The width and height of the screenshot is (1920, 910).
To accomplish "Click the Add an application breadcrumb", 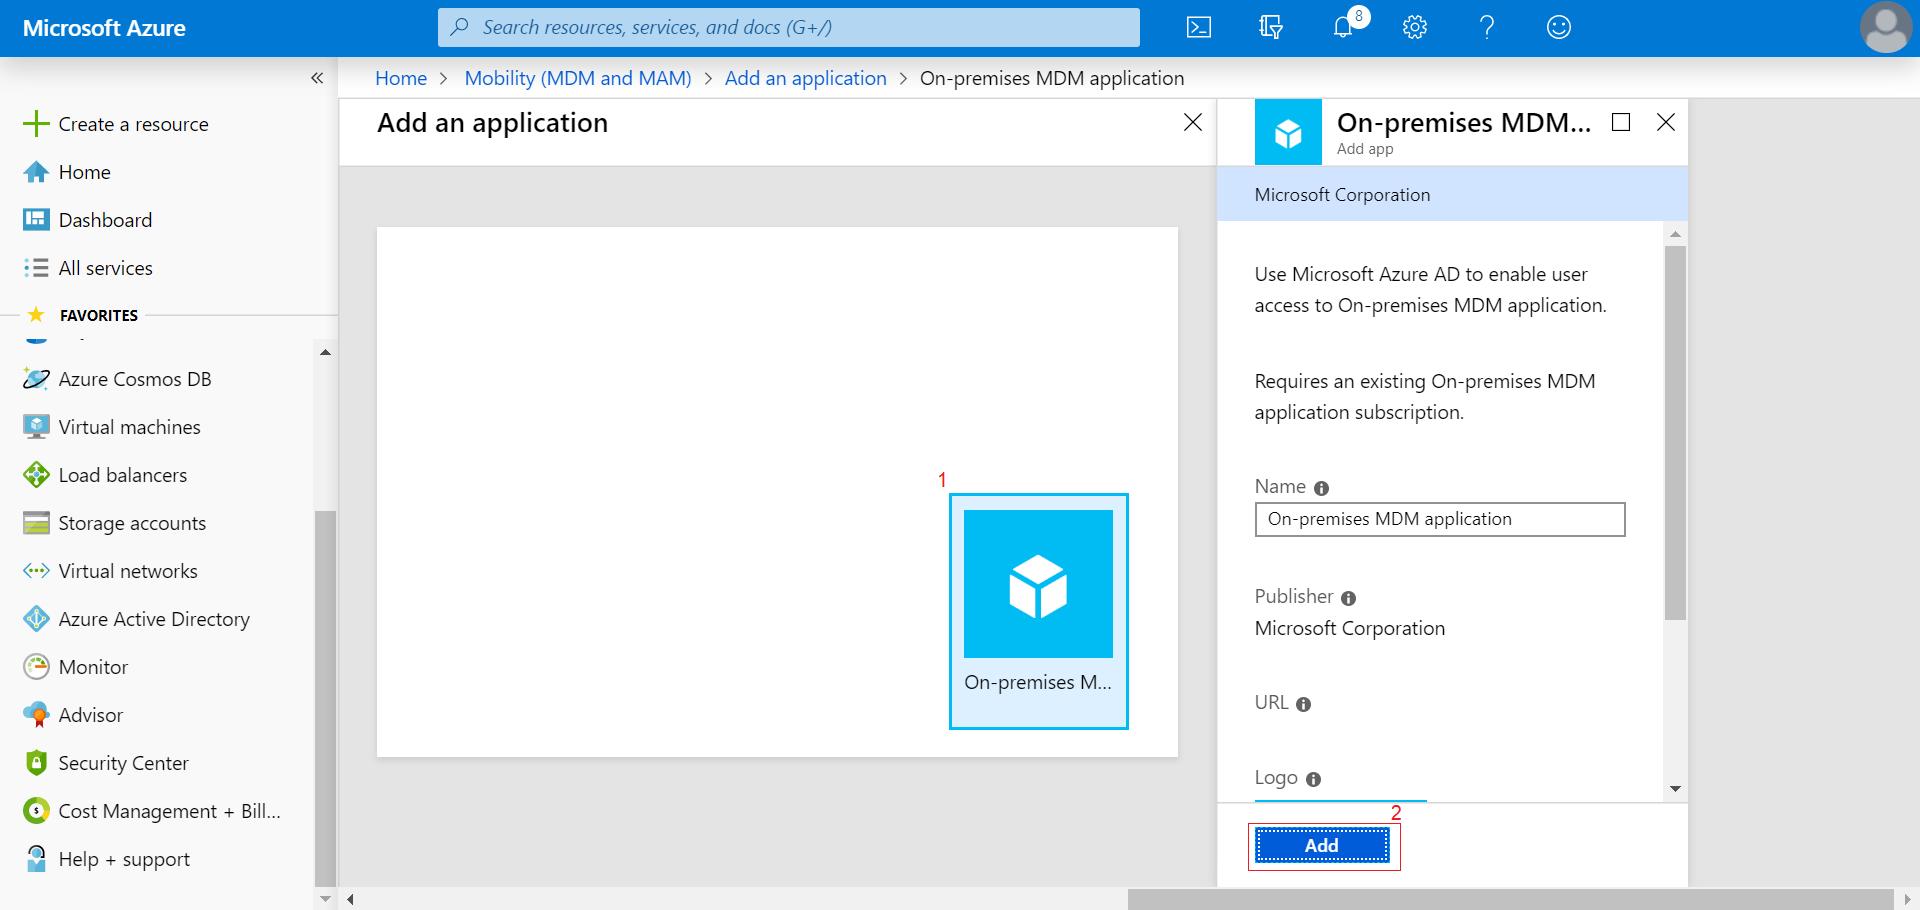I will [806, 78].
